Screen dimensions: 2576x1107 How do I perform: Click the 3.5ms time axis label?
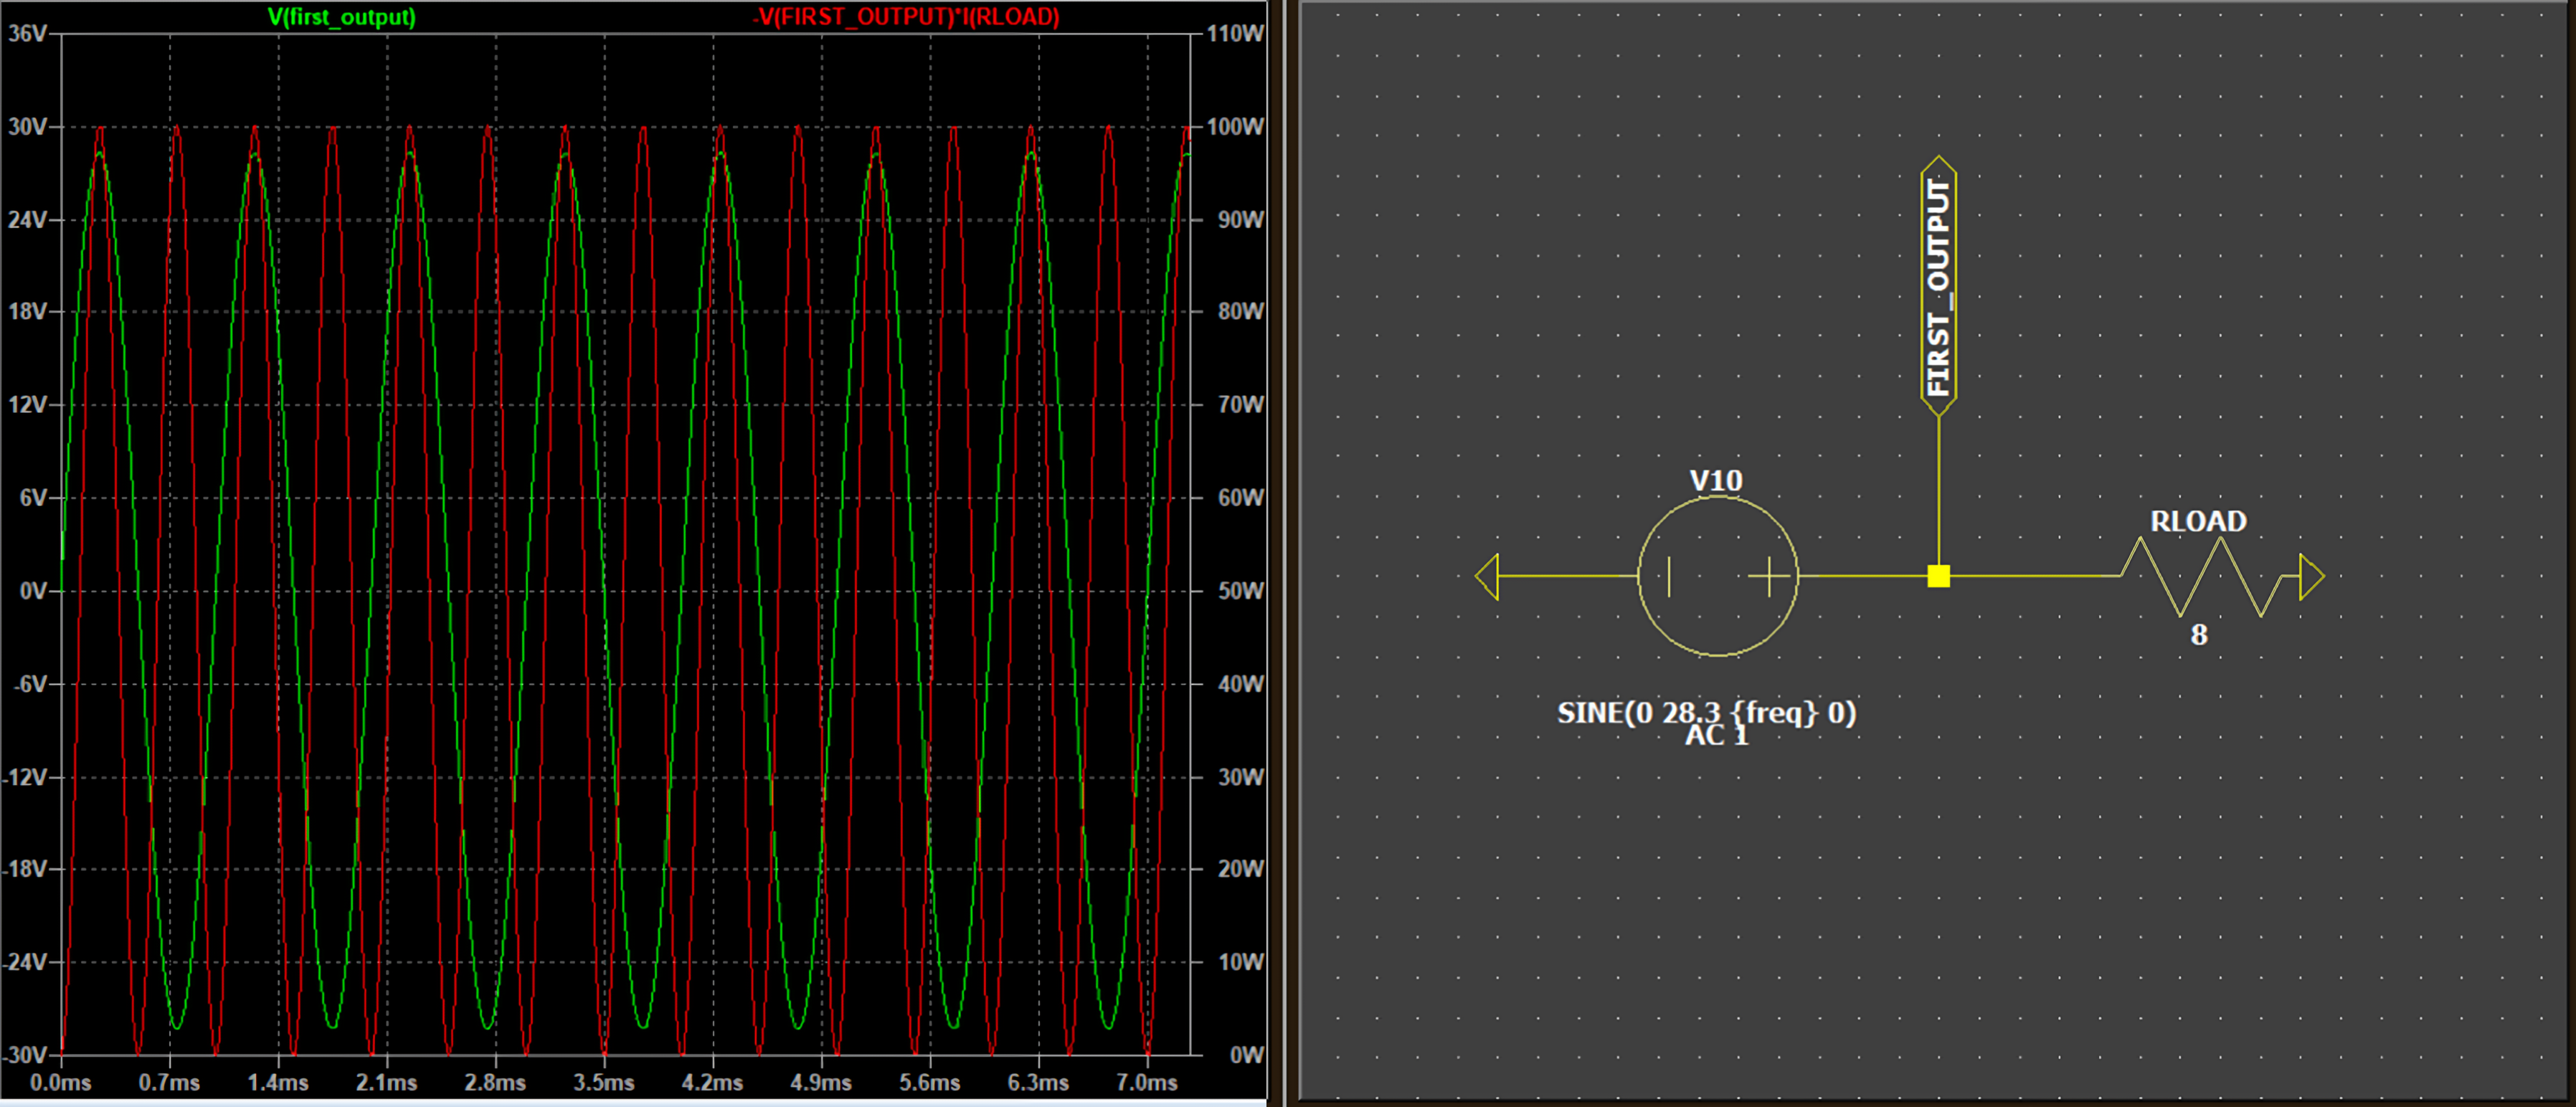pos(604,1083)
